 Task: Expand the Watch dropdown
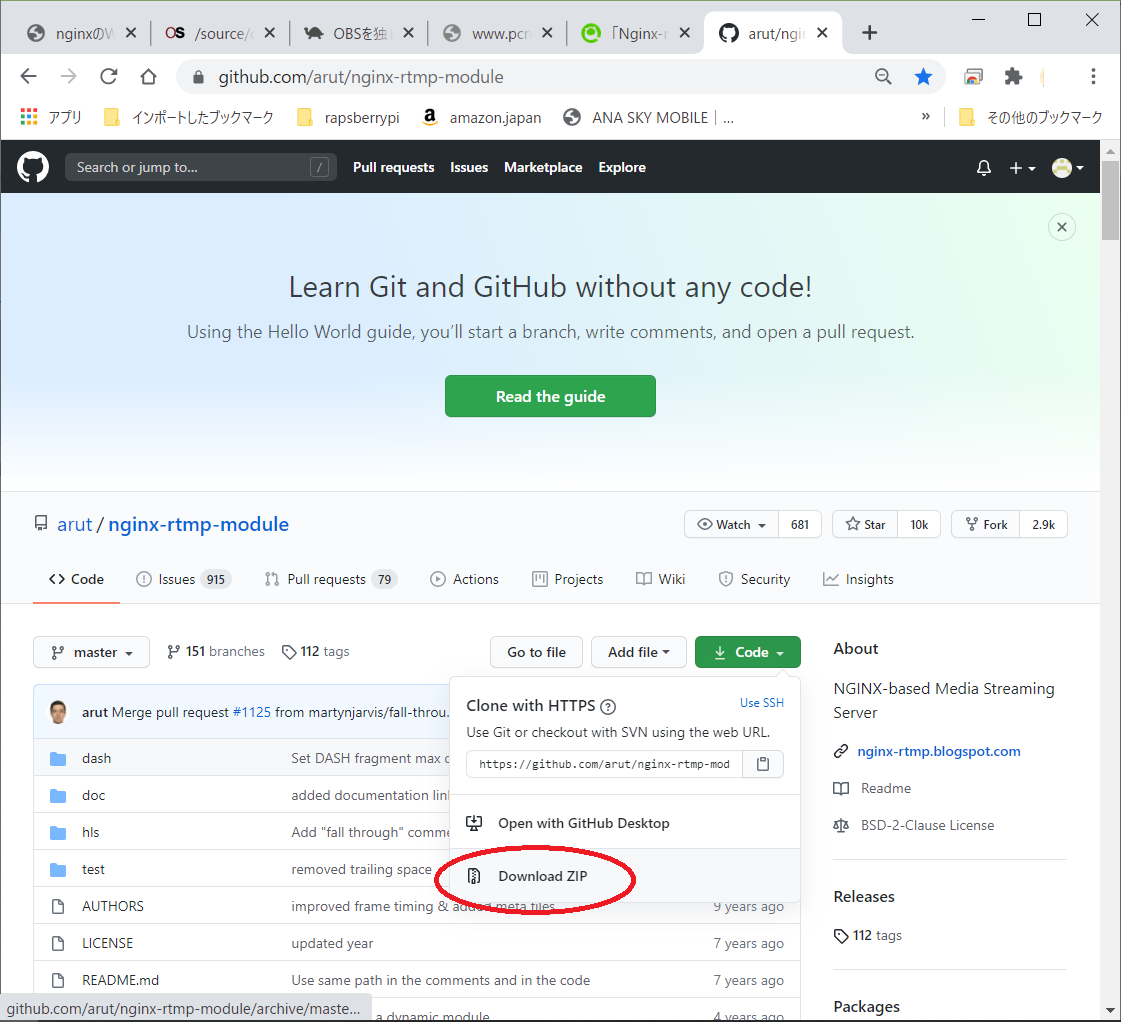pos(731,525)
